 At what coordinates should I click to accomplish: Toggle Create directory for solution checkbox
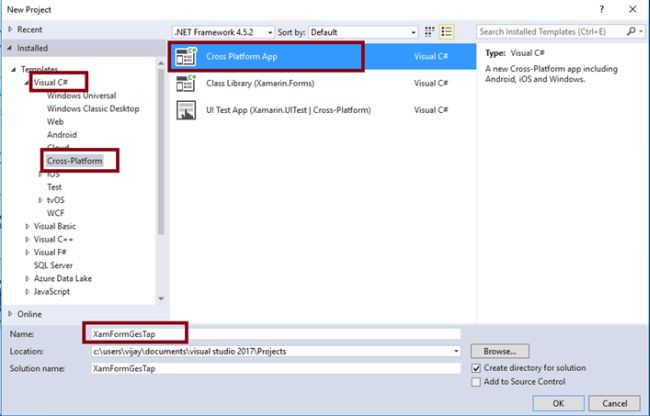click(476, 368)
